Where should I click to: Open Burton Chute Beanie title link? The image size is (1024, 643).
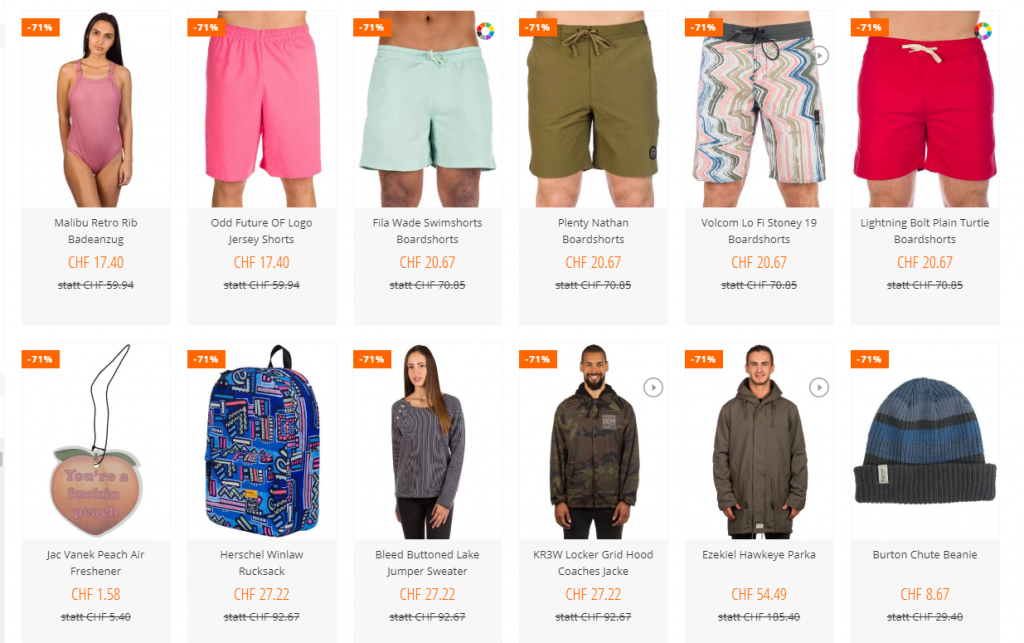coord(925,555)
